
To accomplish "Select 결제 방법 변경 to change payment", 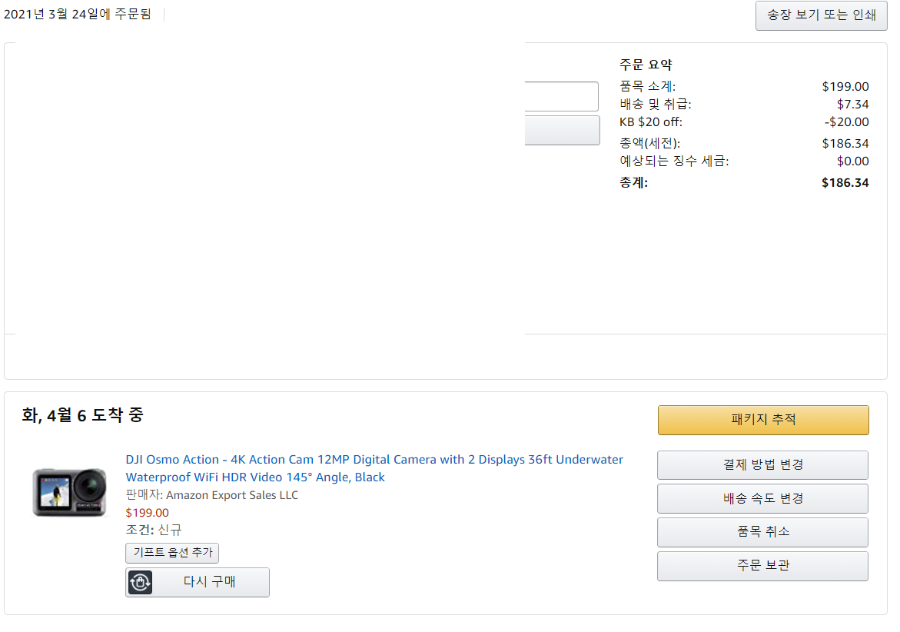I will [x=763, y=465].
